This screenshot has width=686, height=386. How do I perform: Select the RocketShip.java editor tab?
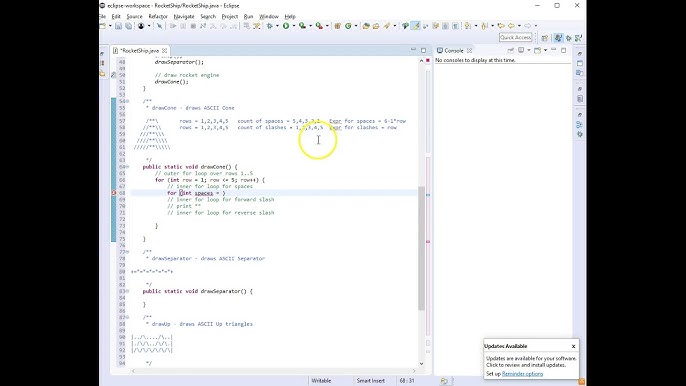click(140, 51)
